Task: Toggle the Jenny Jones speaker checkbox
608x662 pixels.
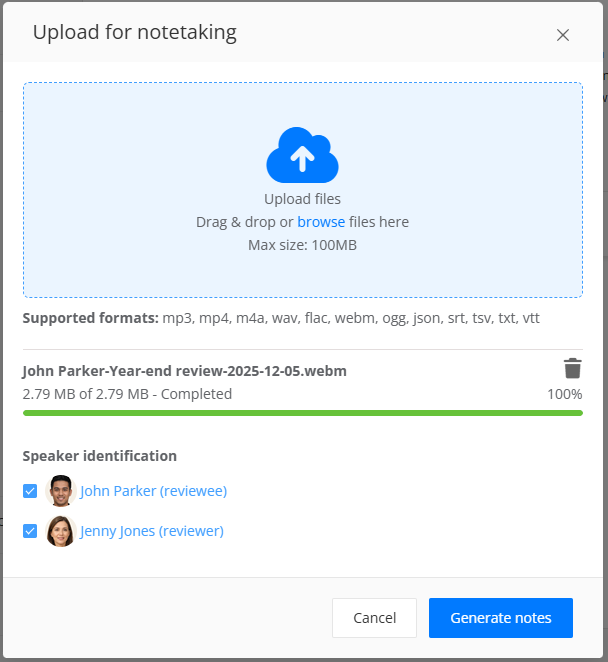Action: [x=30, y=531]
